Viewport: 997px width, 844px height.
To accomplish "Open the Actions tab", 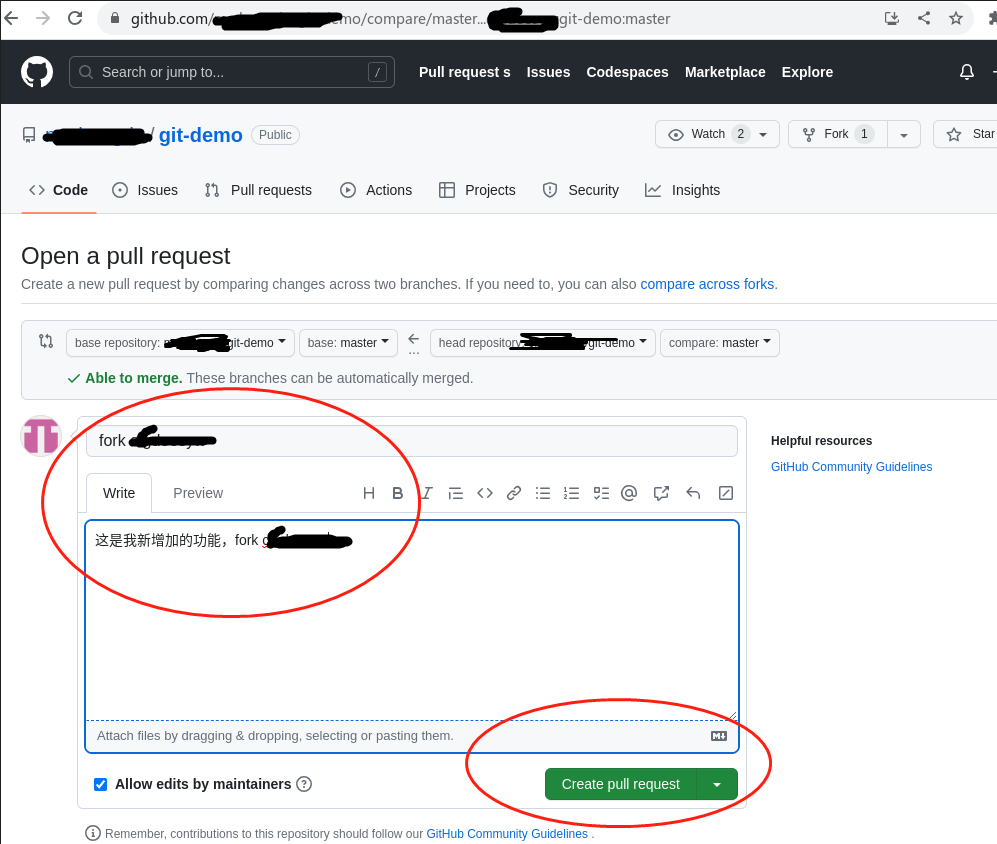I will pyautogui.click(x=376, y=190).
